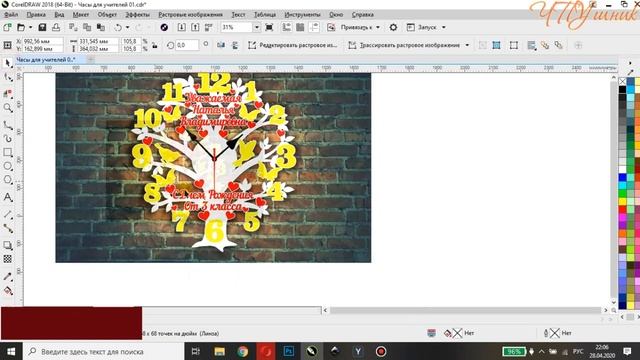The image size is (640, 360).
Task: Toggle Show grid icon
Action: (x=300, y=27)
